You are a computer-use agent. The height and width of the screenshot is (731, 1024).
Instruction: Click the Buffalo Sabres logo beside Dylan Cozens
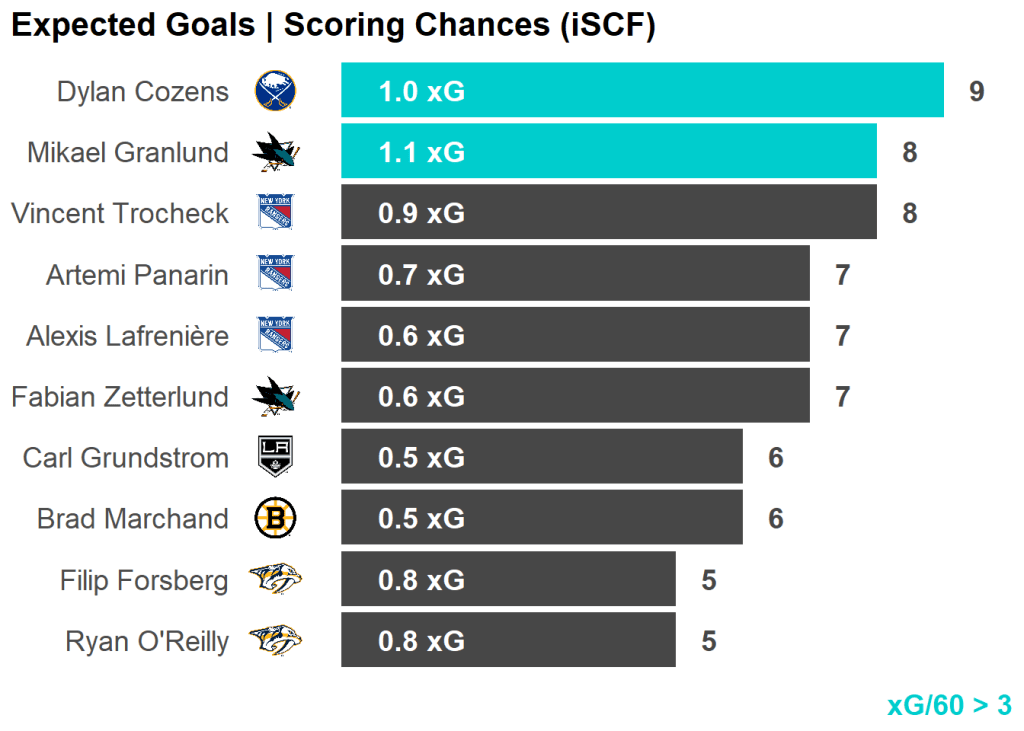point(275,91)
